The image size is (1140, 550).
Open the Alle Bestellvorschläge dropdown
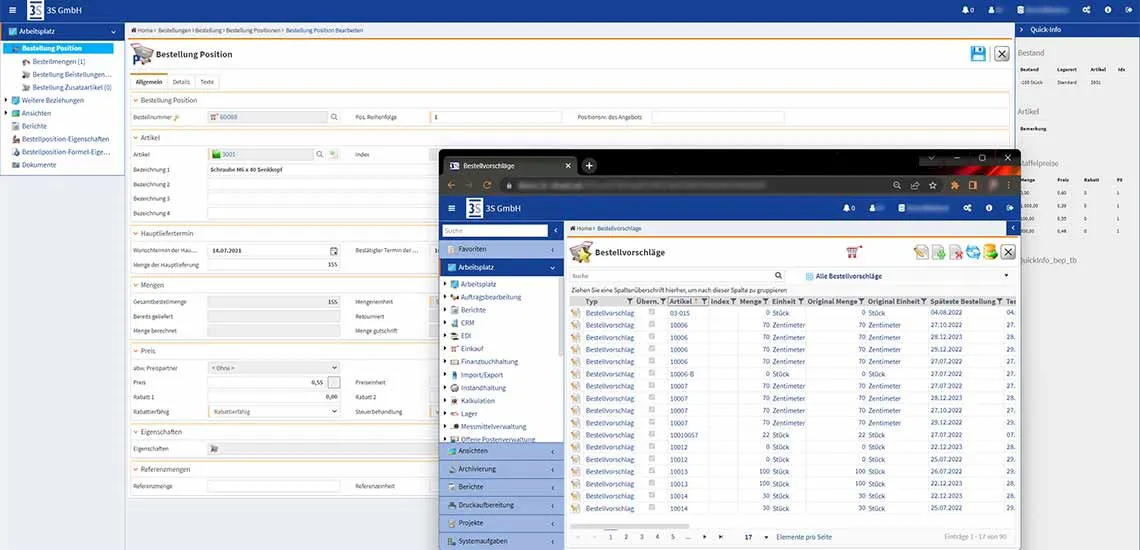coord(1006,276)
